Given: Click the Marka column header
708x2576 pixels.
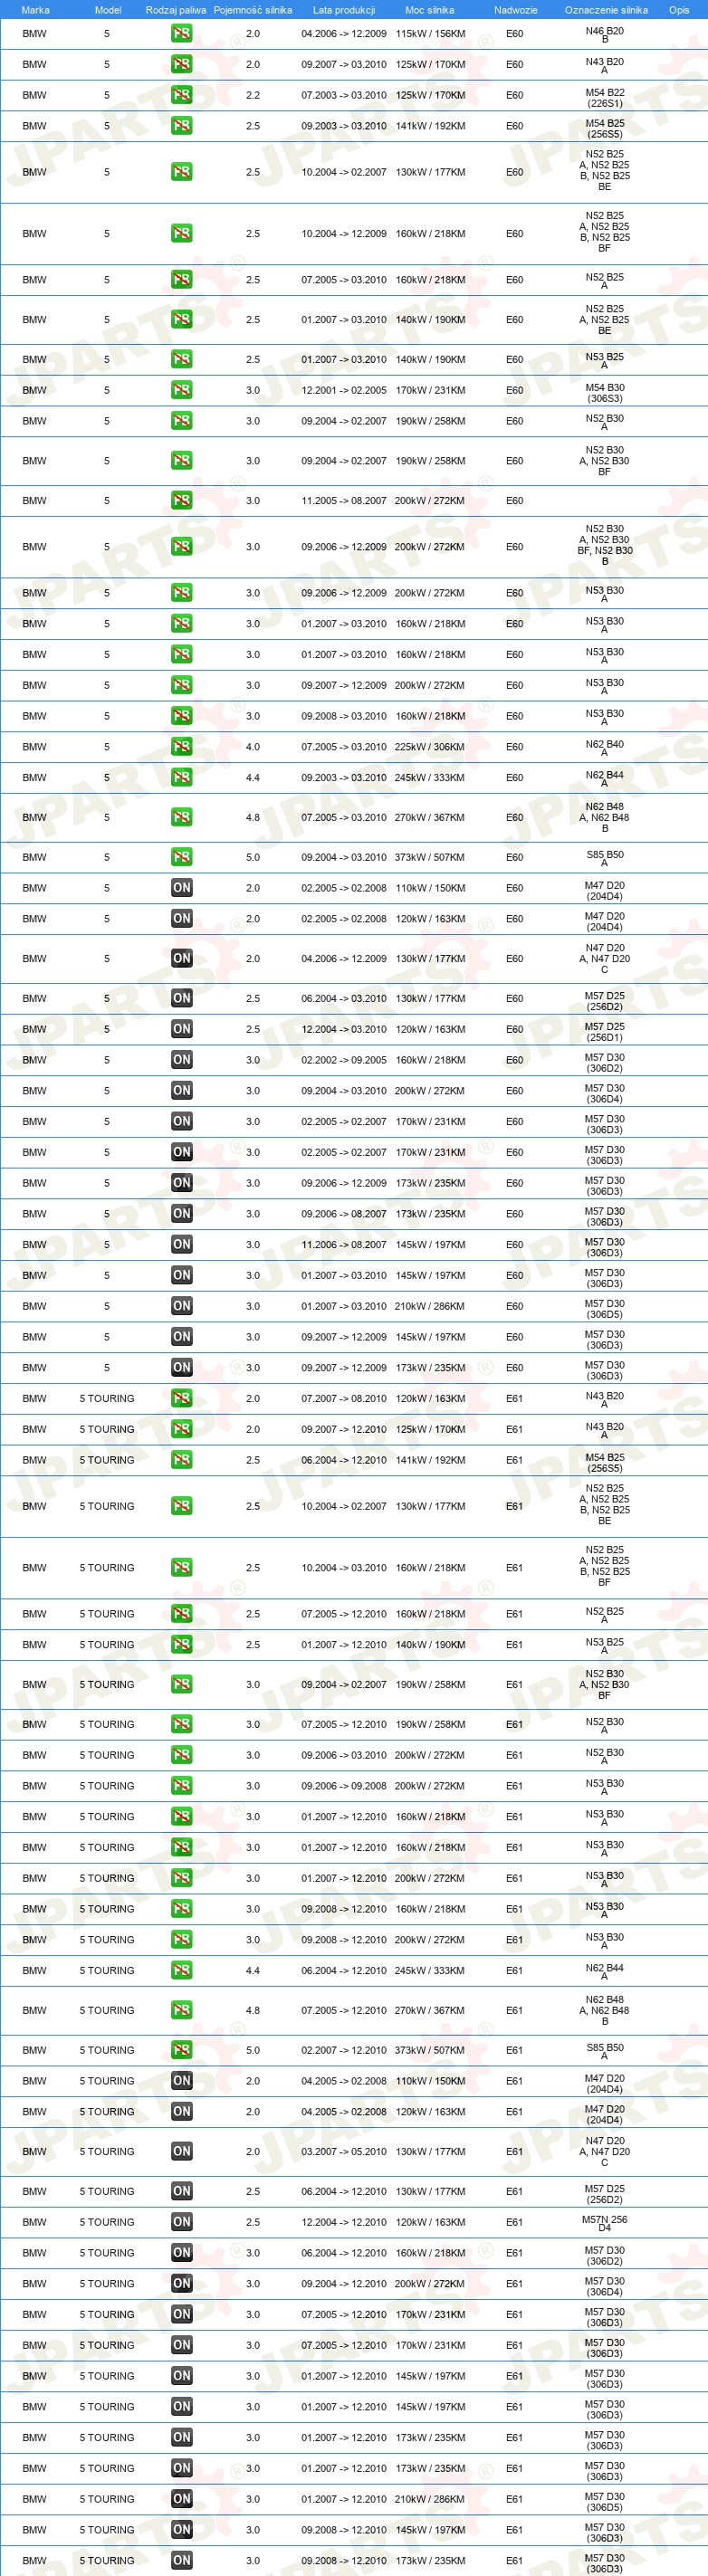Looking at the screenshot, I should tap(35, 10).
